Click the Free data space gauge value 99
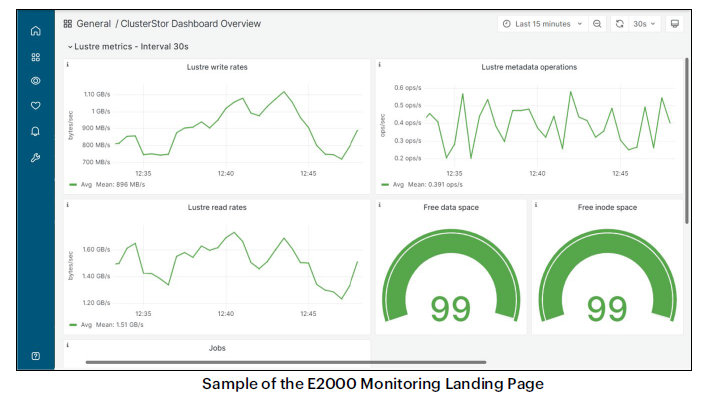This screenshot has width=706, height=397. [451, 309]
